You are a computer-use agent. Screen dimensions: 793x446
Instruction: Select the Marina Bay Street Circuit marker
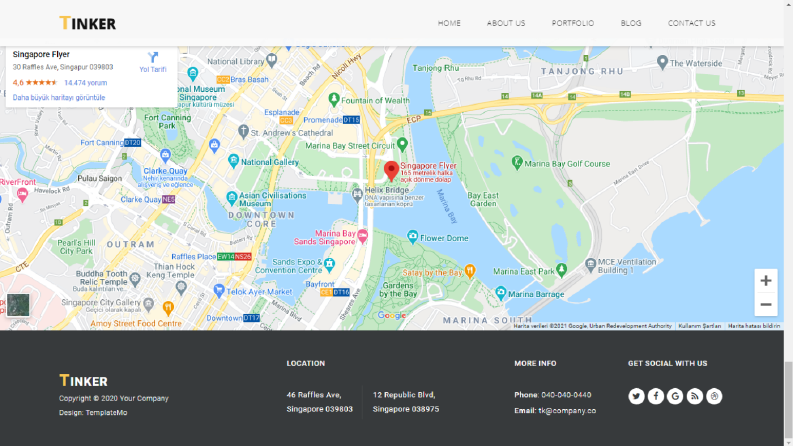(402, 144)
